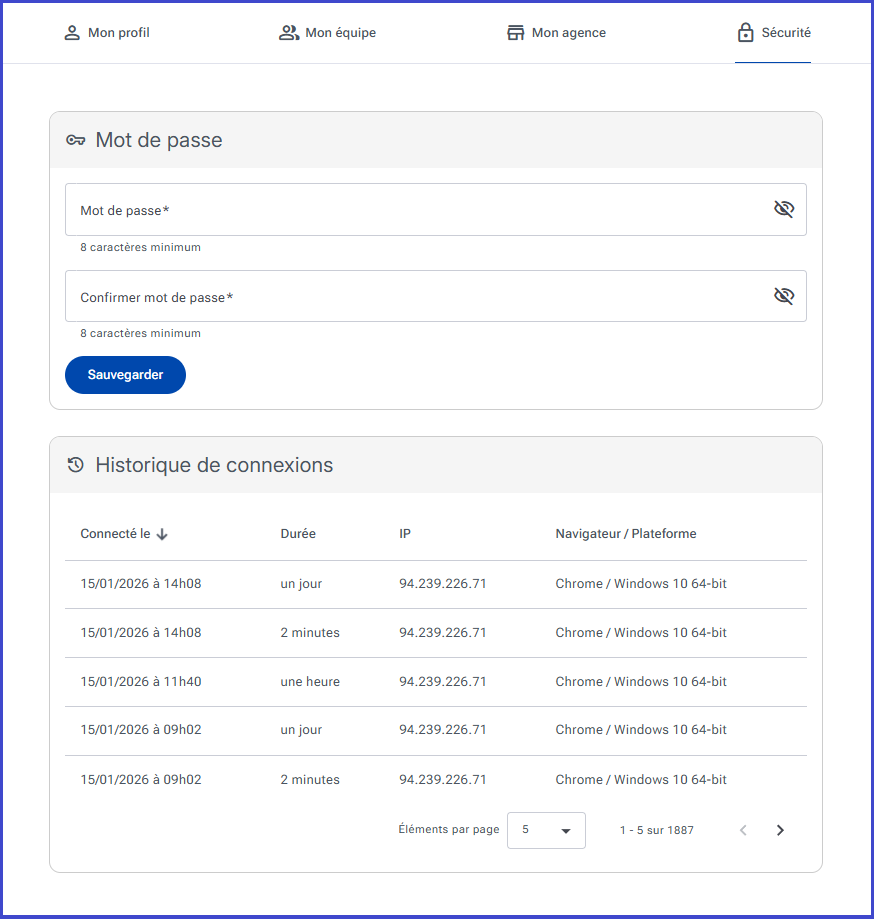Click the group icon beside Mon équipe
874x919 pixels.
pyautogui.click(x=288, y=33)
